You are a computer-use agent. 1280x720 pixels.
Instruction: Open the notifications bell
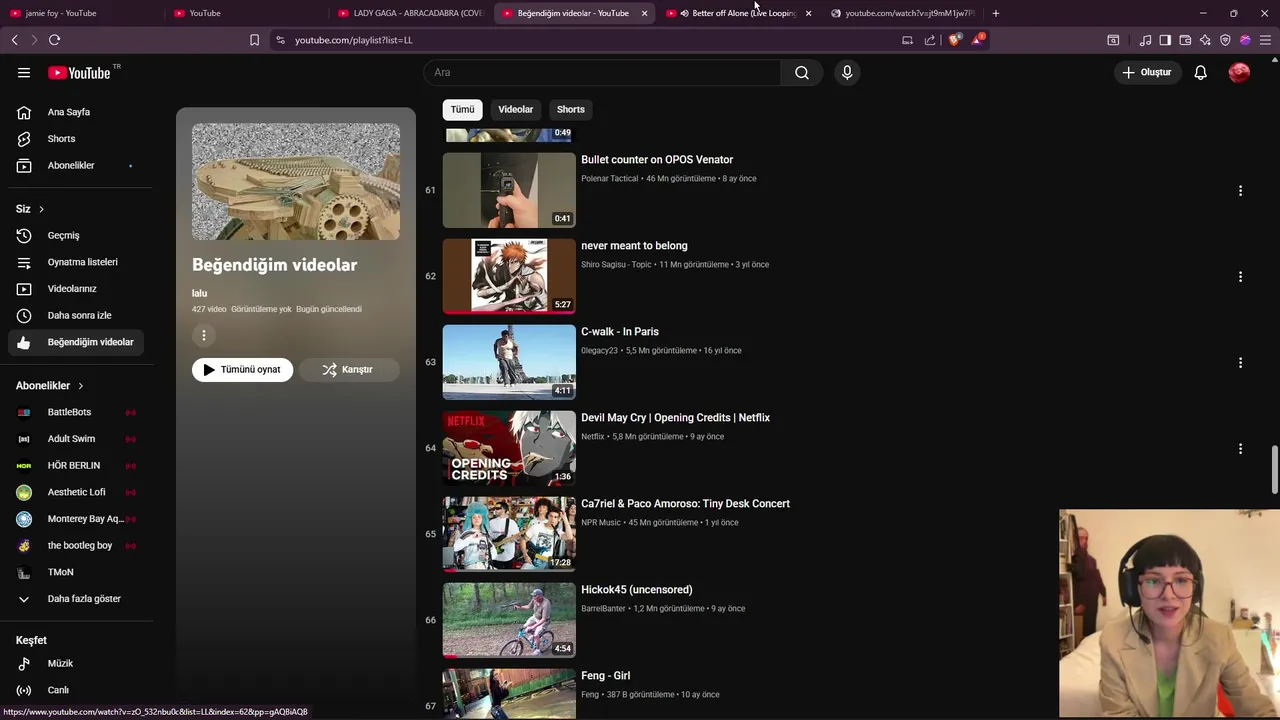pyautogui.click(x=1200, y=72)
